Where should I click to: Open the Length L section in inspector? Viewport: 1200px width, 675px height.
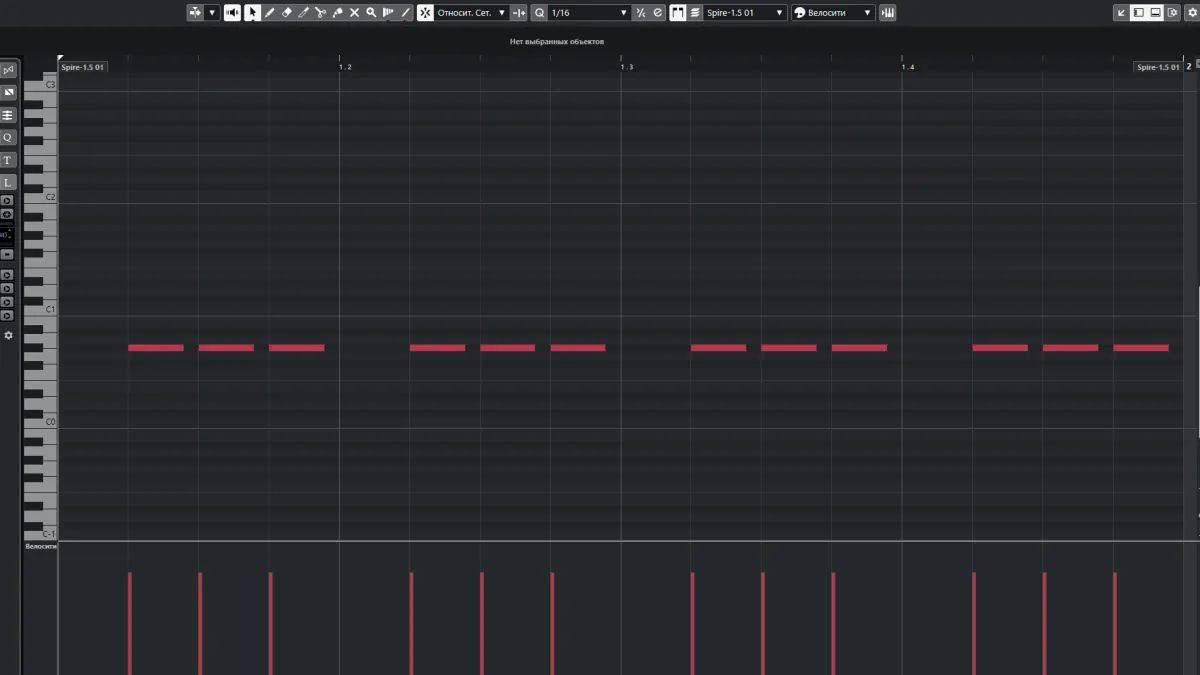(x=8, y=182)
